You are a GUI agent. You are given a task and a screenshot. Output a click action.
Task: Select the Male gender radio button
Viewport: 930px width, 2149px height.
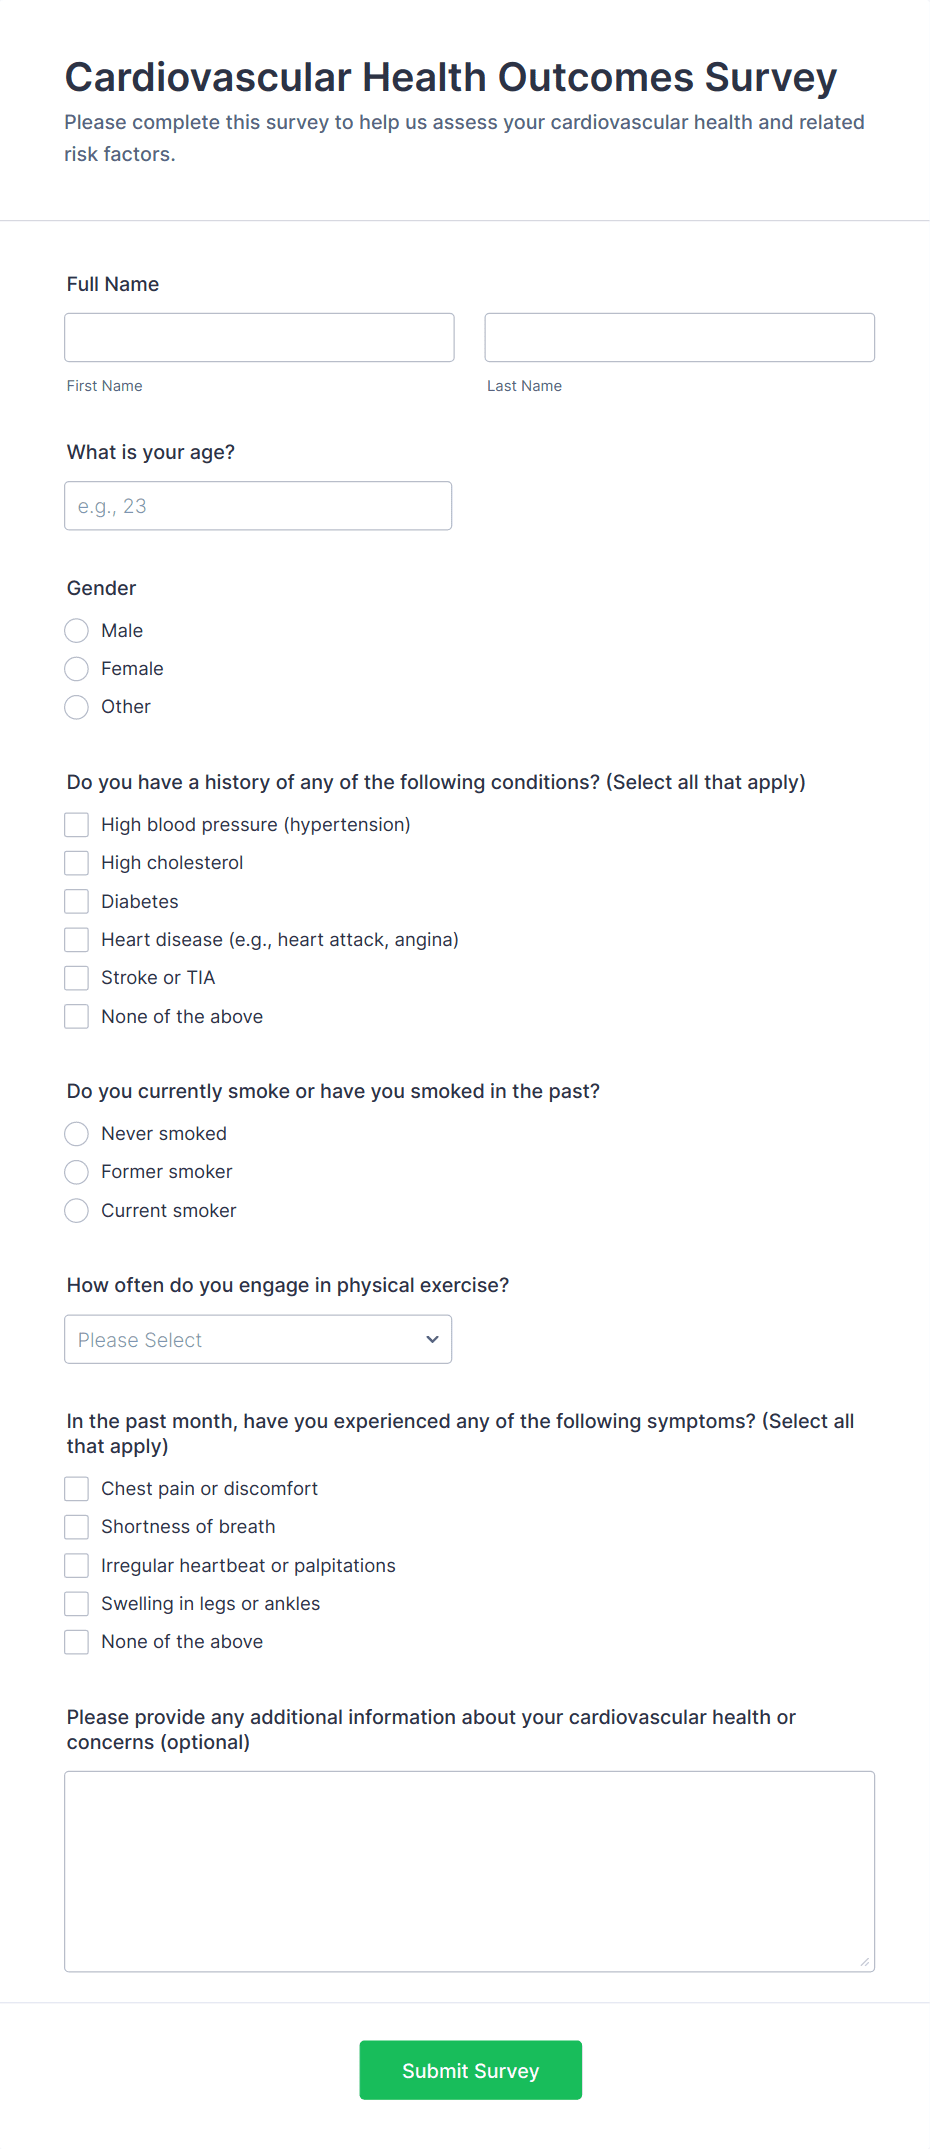point(76,630)
